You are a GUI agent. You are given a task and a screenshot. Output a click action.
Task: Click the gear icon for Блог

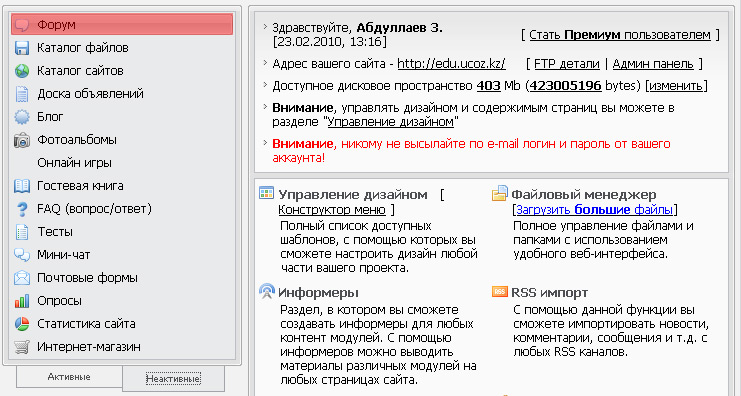[22, 117]
